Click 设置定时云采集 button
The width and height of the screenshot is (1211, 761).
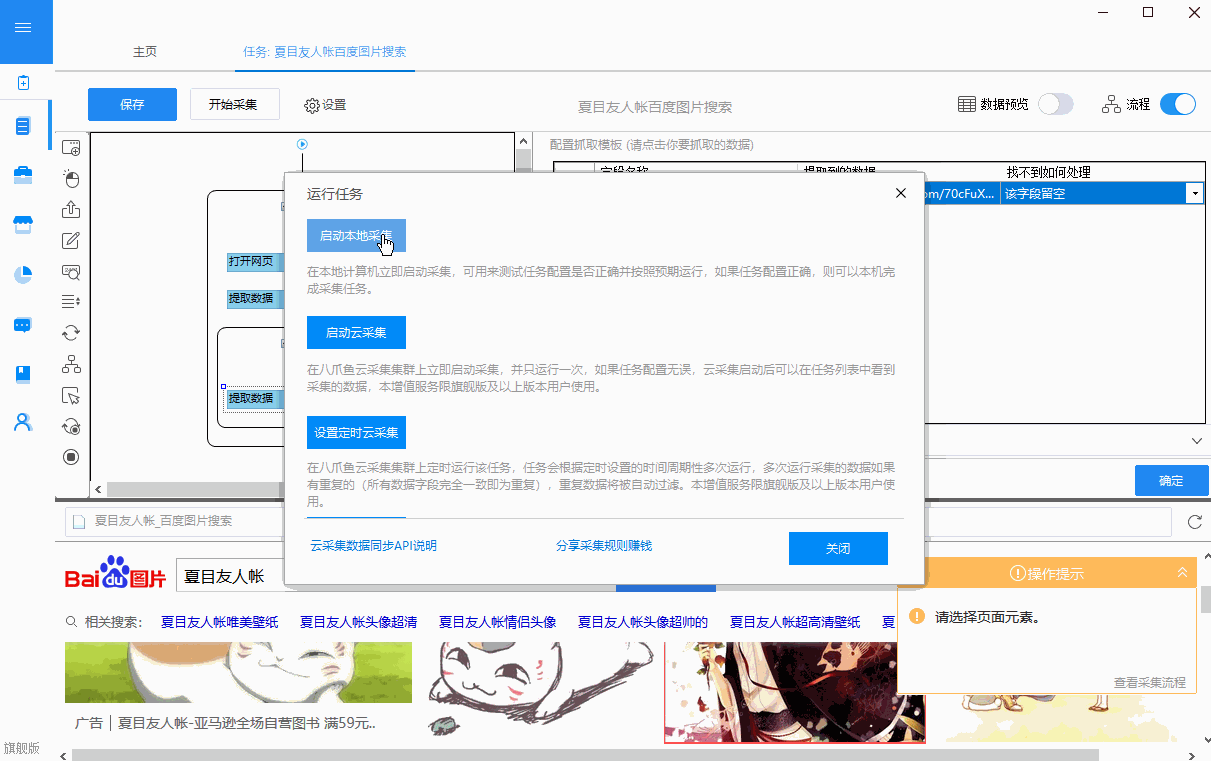(x=356, y=433)
